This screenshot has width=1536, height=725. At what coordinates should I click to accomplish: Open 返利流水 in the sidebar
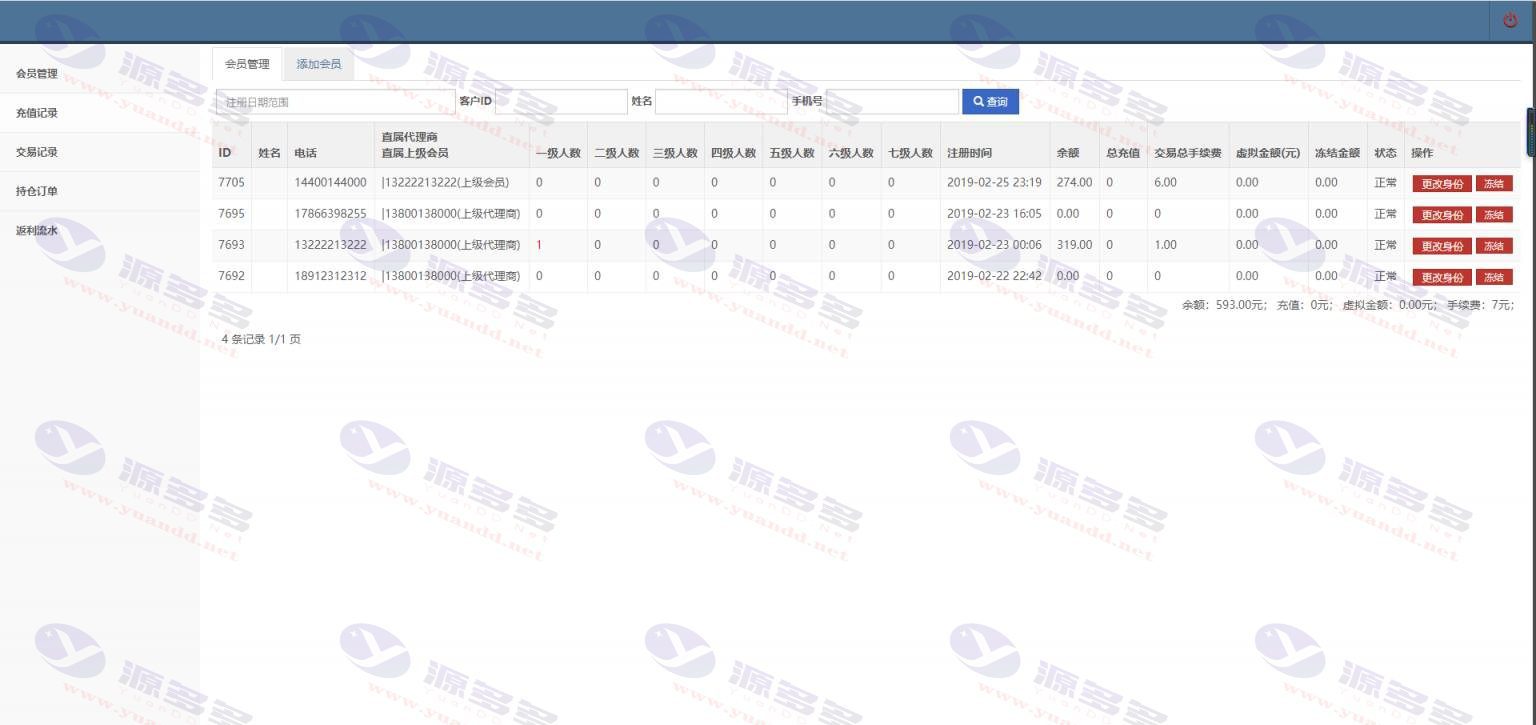pyautogui.click(x=37, y=230)
